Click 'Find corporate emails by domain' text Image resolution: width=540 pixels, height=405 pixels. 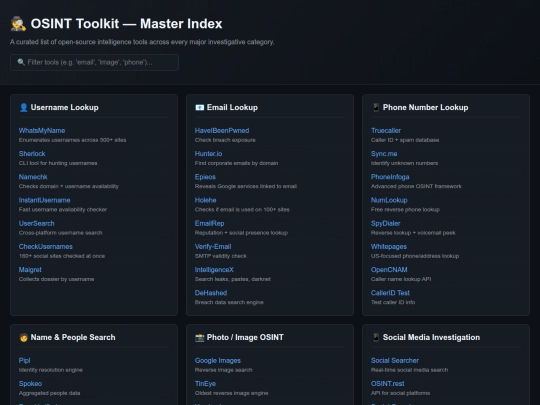pos(236,163)
